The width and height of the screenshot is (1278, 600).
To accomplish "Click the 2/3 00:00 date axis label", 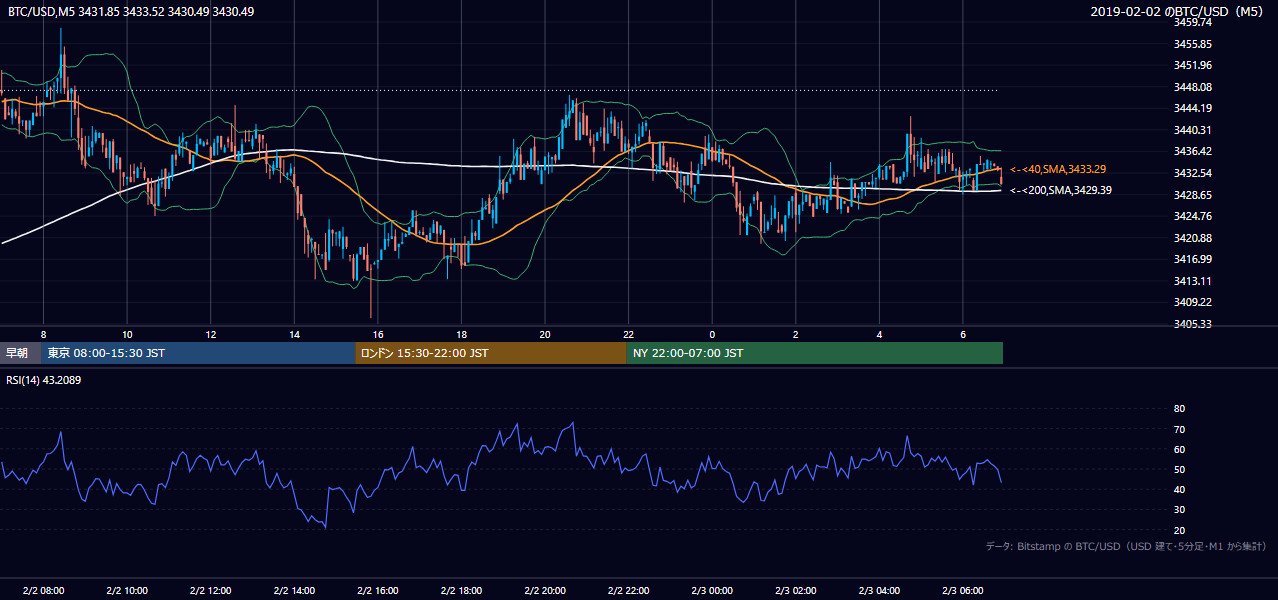I will click(712, 591).
